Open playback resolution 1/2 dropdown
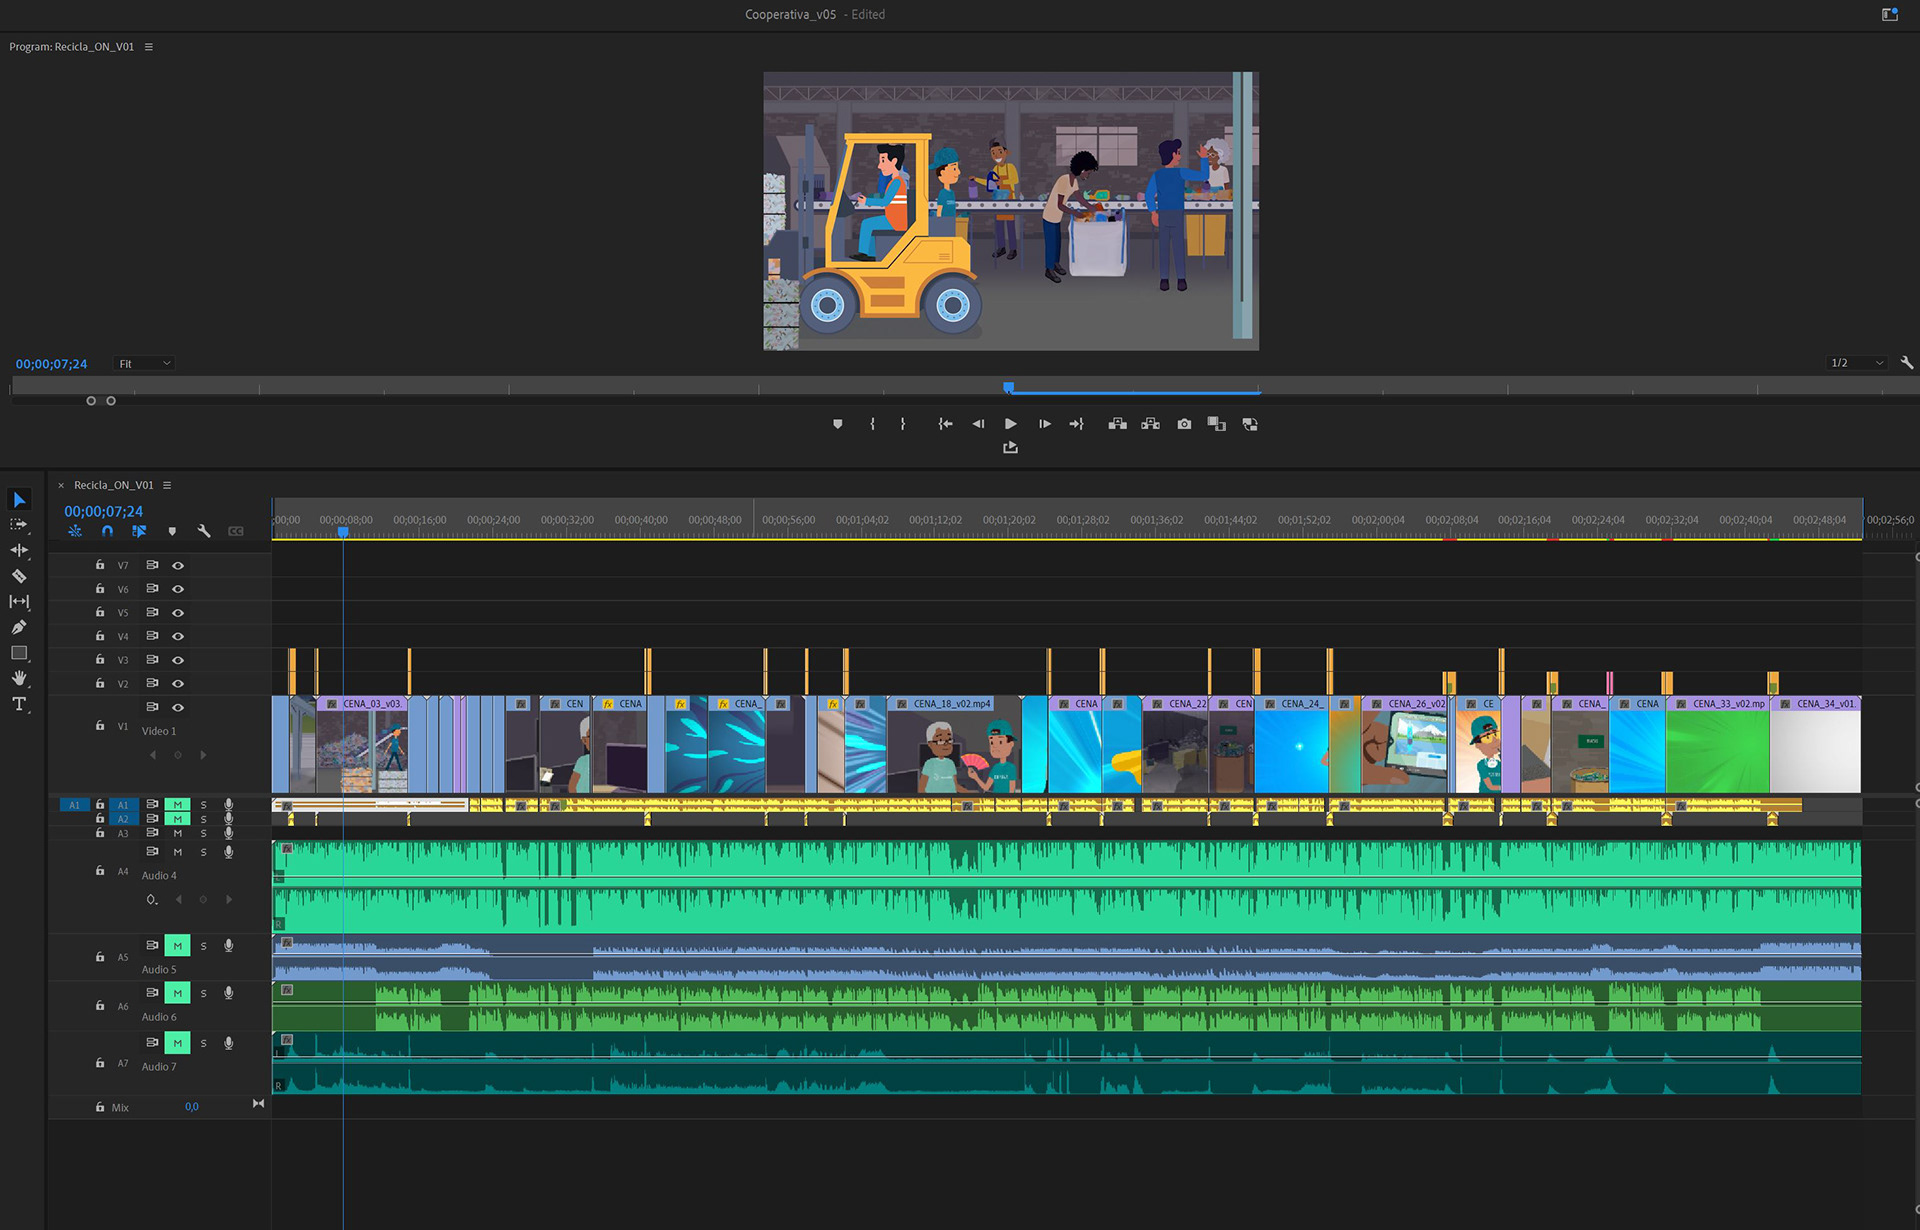This screenshot has width=1920, height=1230. pyautogui.click(x=1857, y=363)
